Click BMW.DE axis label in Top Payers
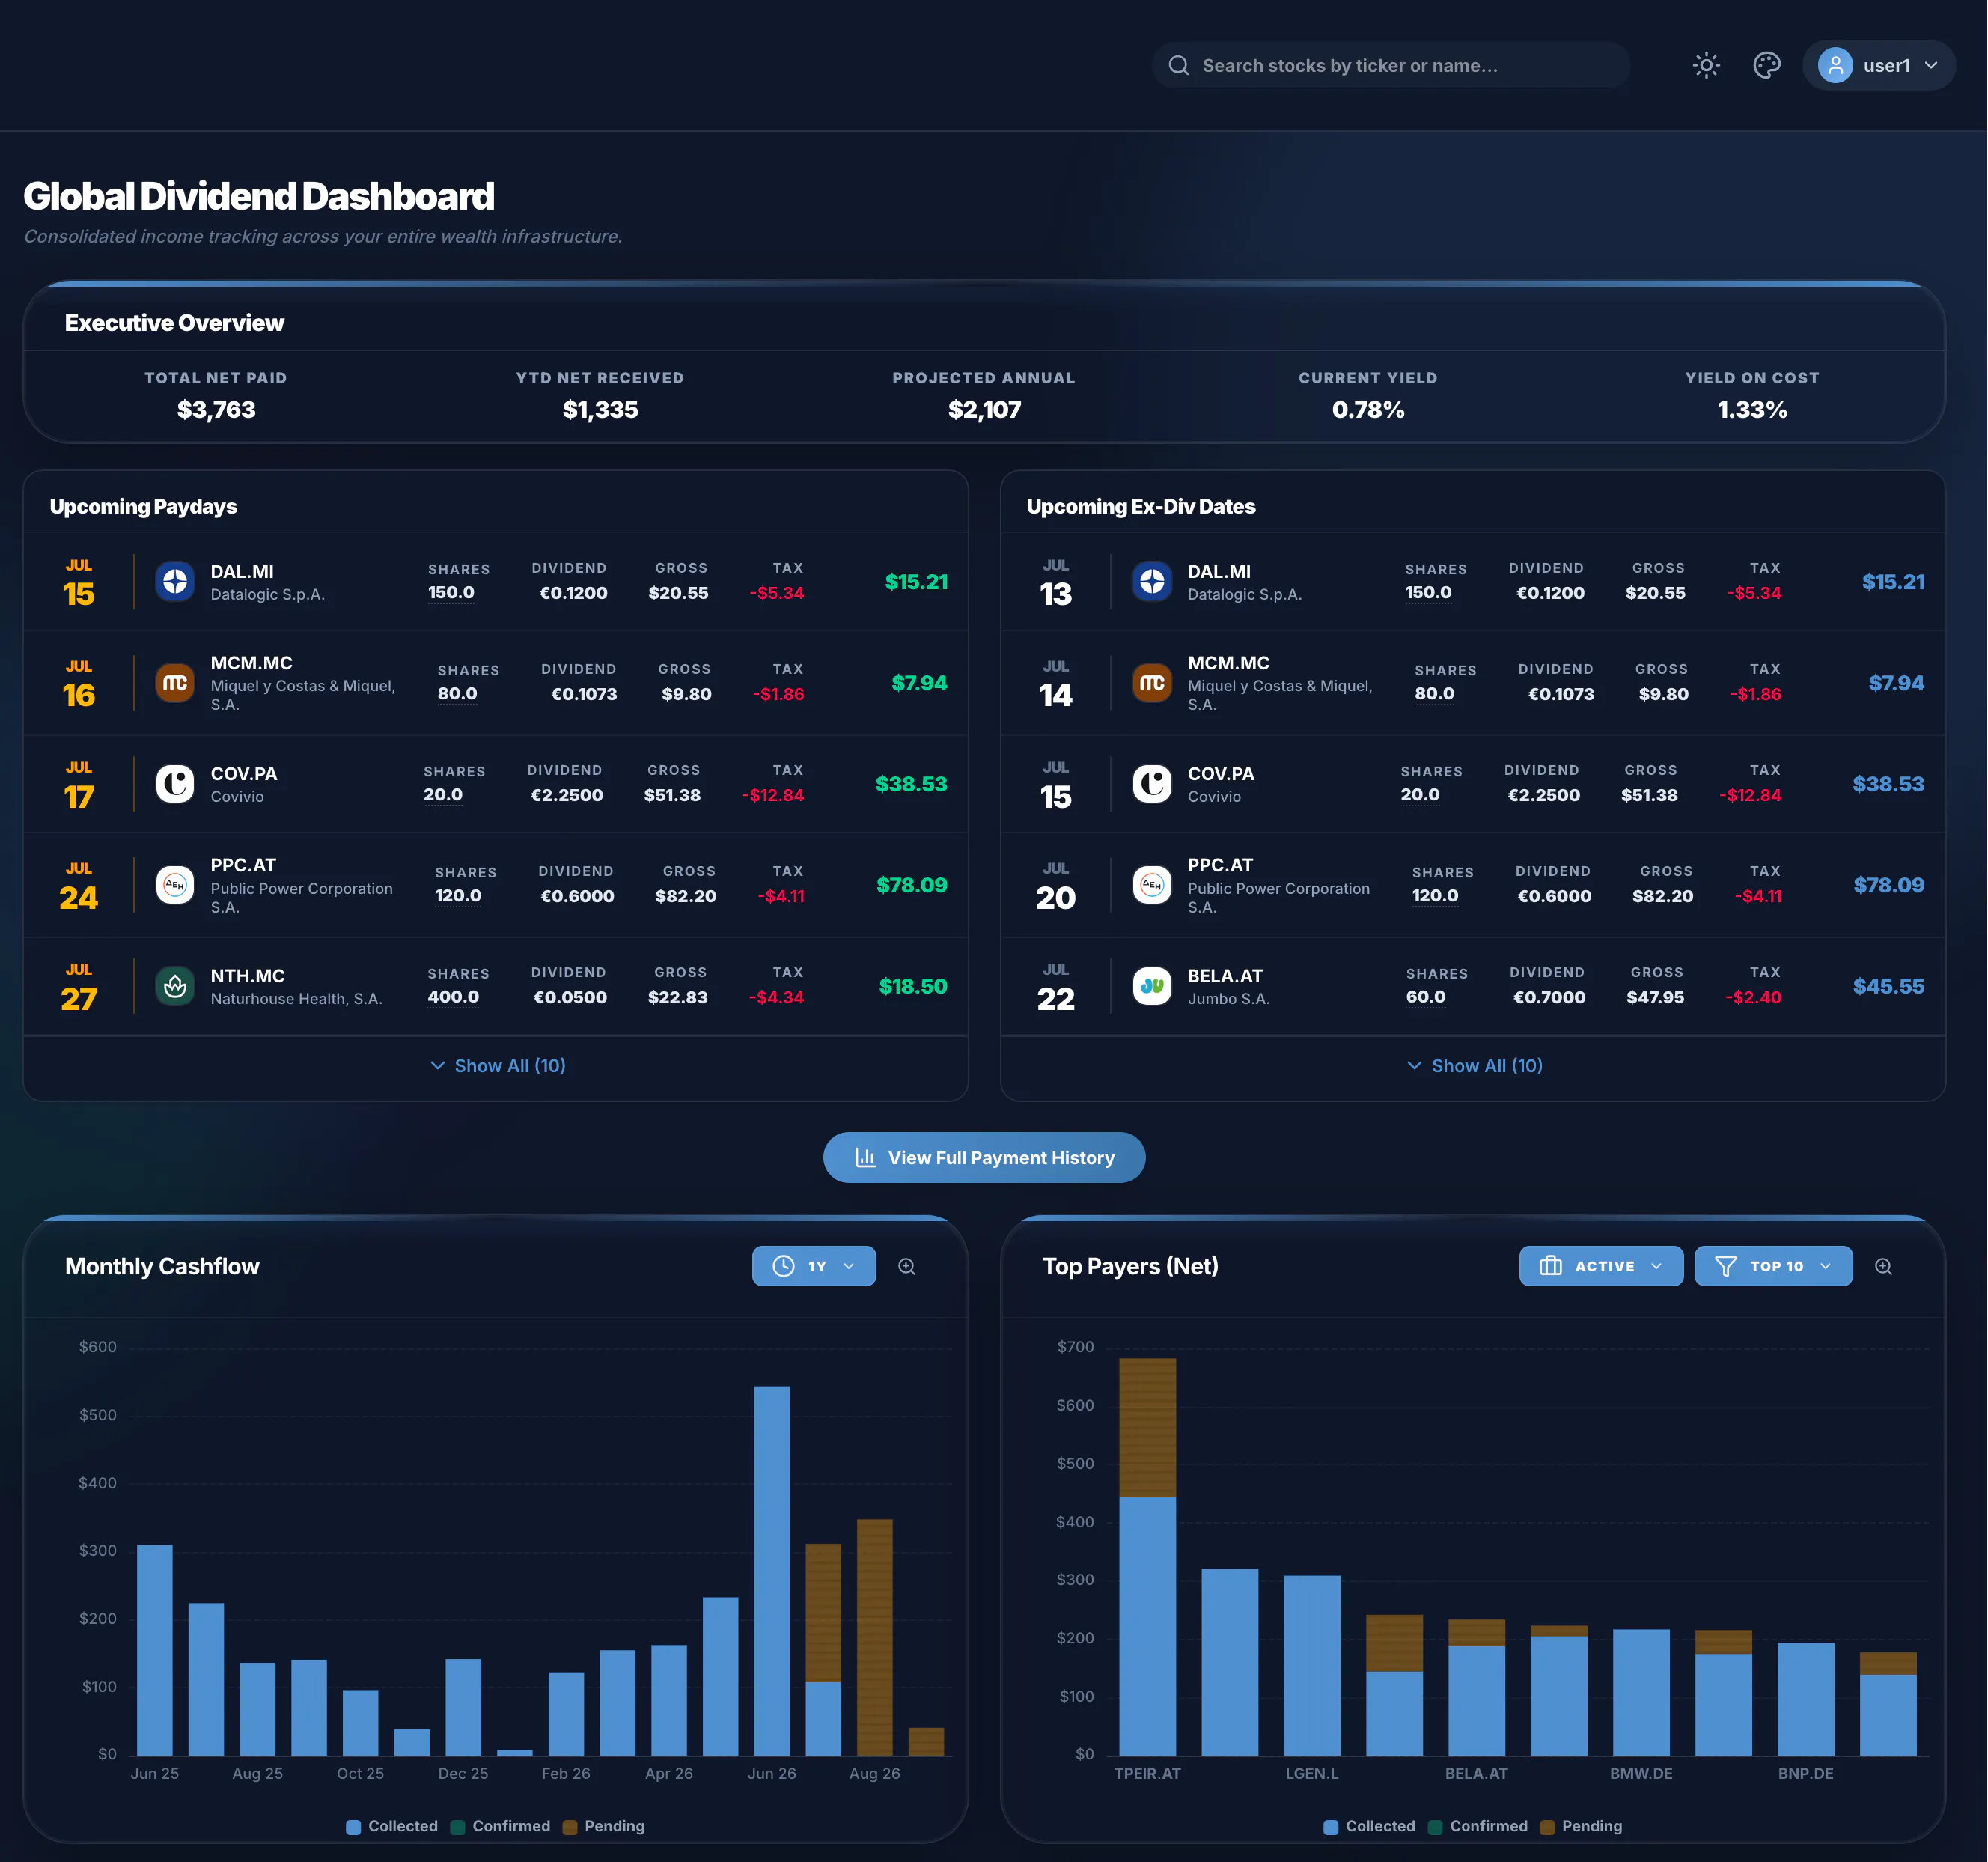This screenshot has height=1862, width=1988. coord(1641,1773)
